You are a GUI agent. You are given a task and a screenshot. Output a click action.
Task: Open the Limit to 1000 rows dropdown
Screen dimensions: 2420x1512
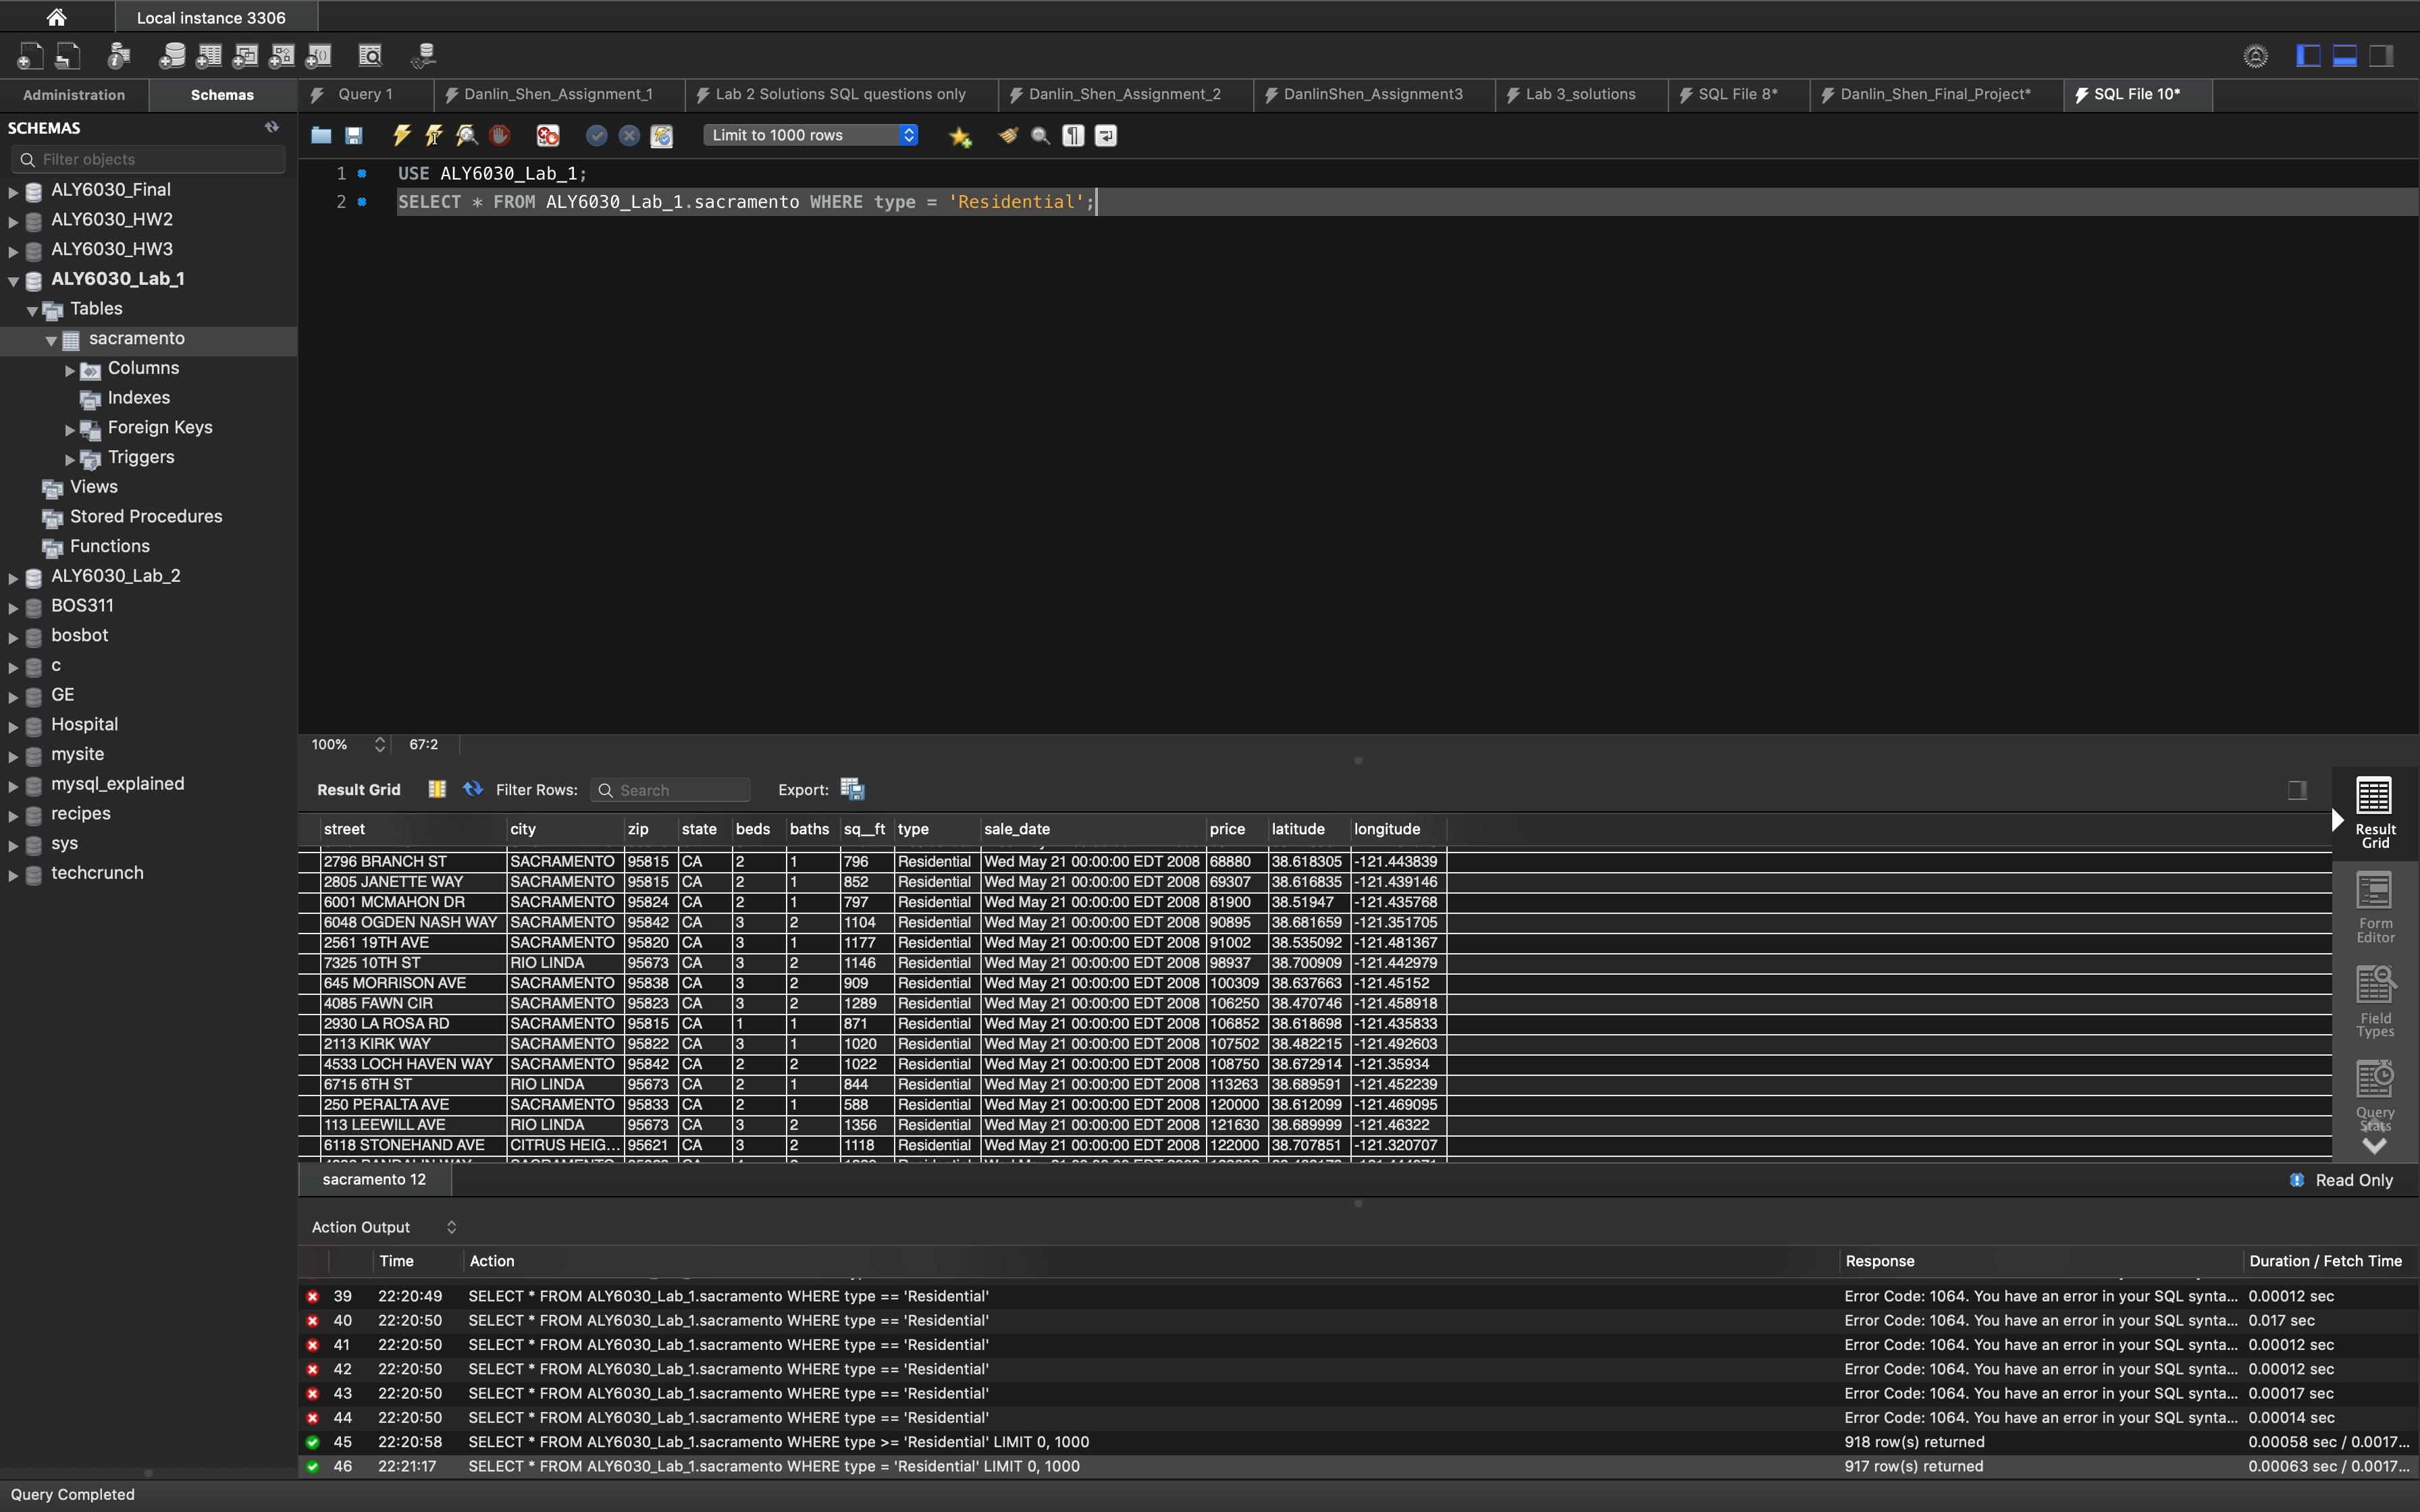pyautogui.click(x=810, y=135)
